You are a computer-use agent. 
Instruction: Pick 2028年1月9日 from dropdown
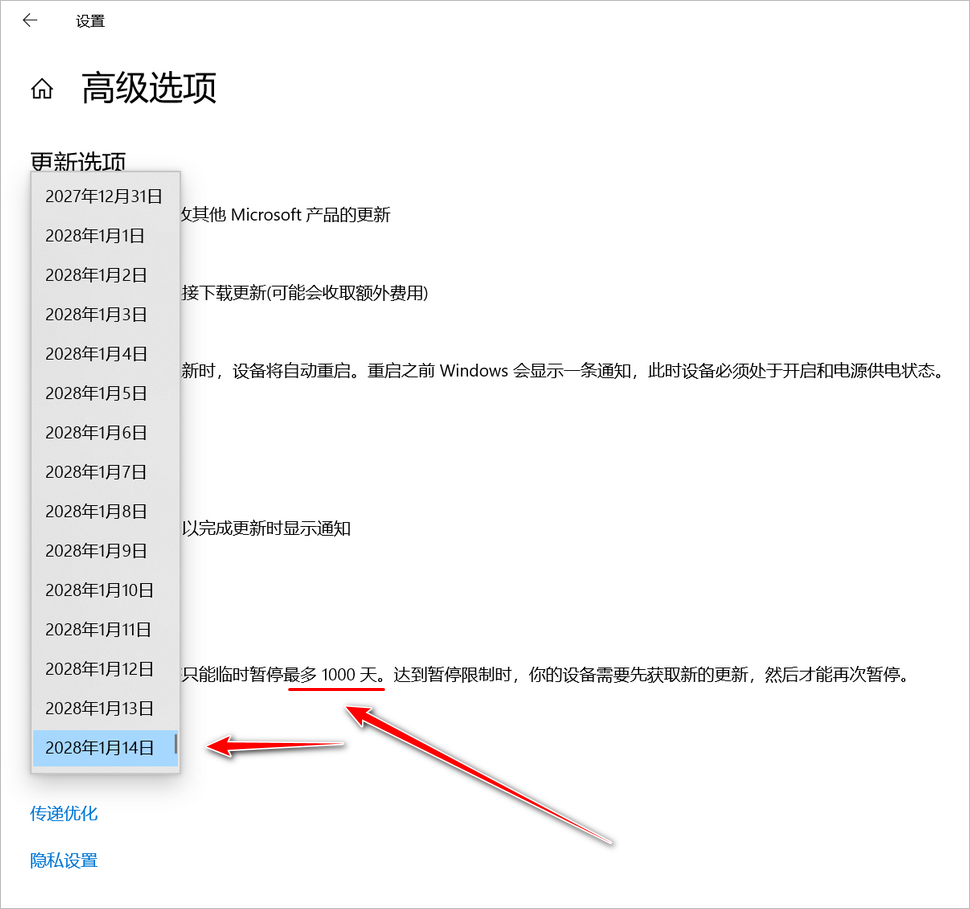click(x=96, y=550)
